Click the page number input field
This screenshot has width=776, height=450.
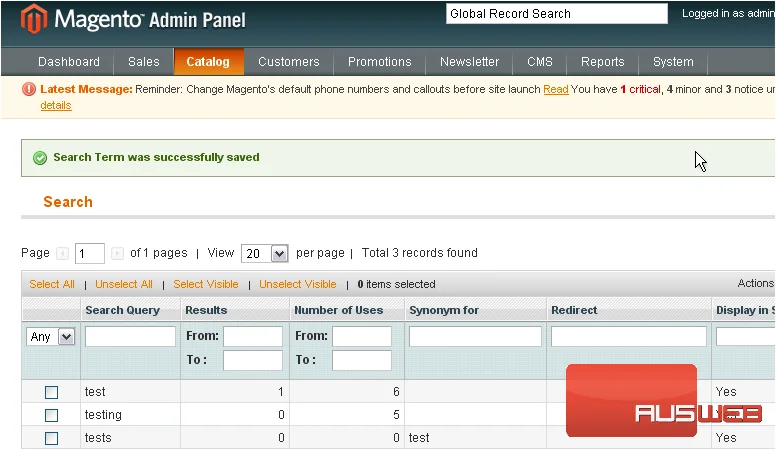pos(90,253)
